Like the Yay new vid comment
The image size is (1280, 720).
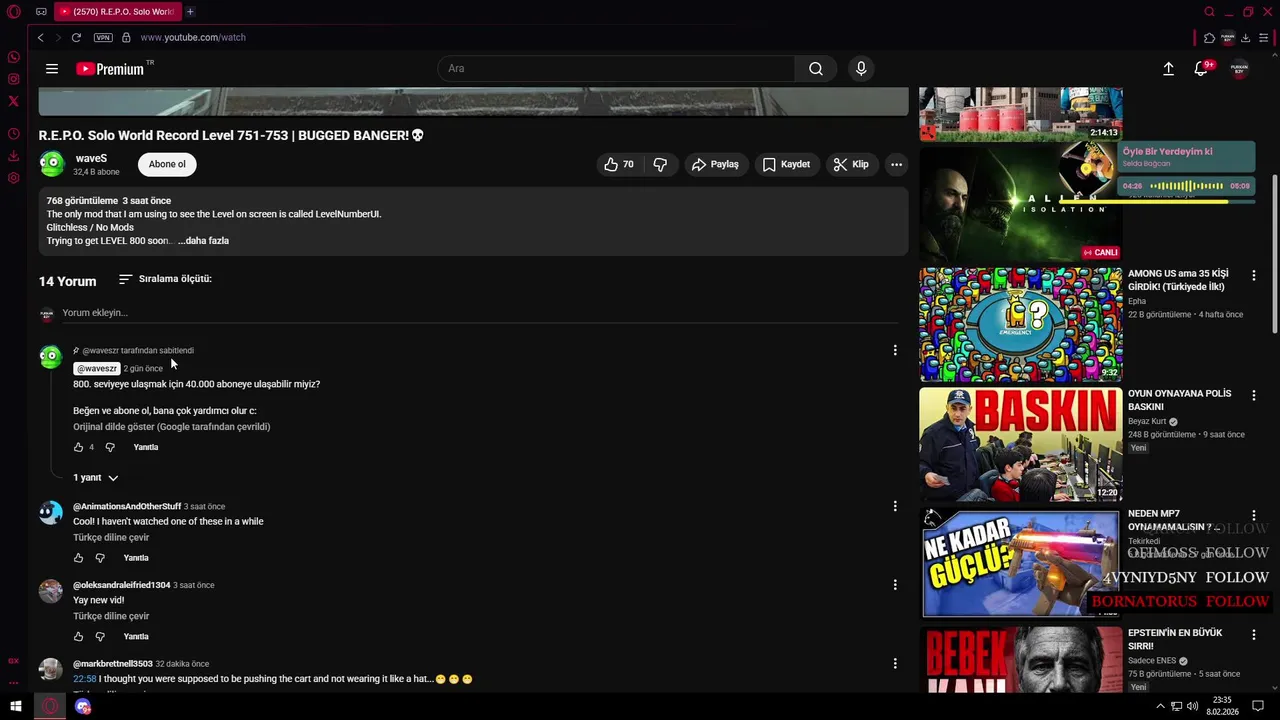pos(79,637)
